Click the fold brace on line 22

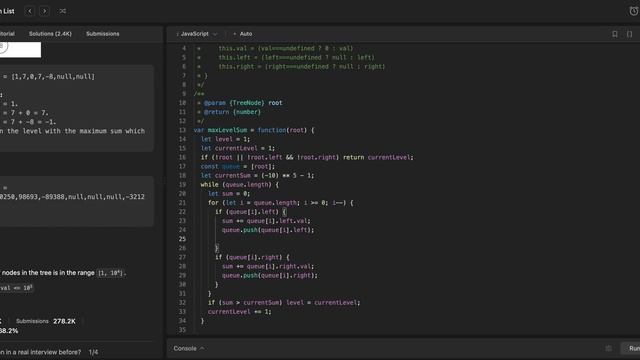(284, 212)
